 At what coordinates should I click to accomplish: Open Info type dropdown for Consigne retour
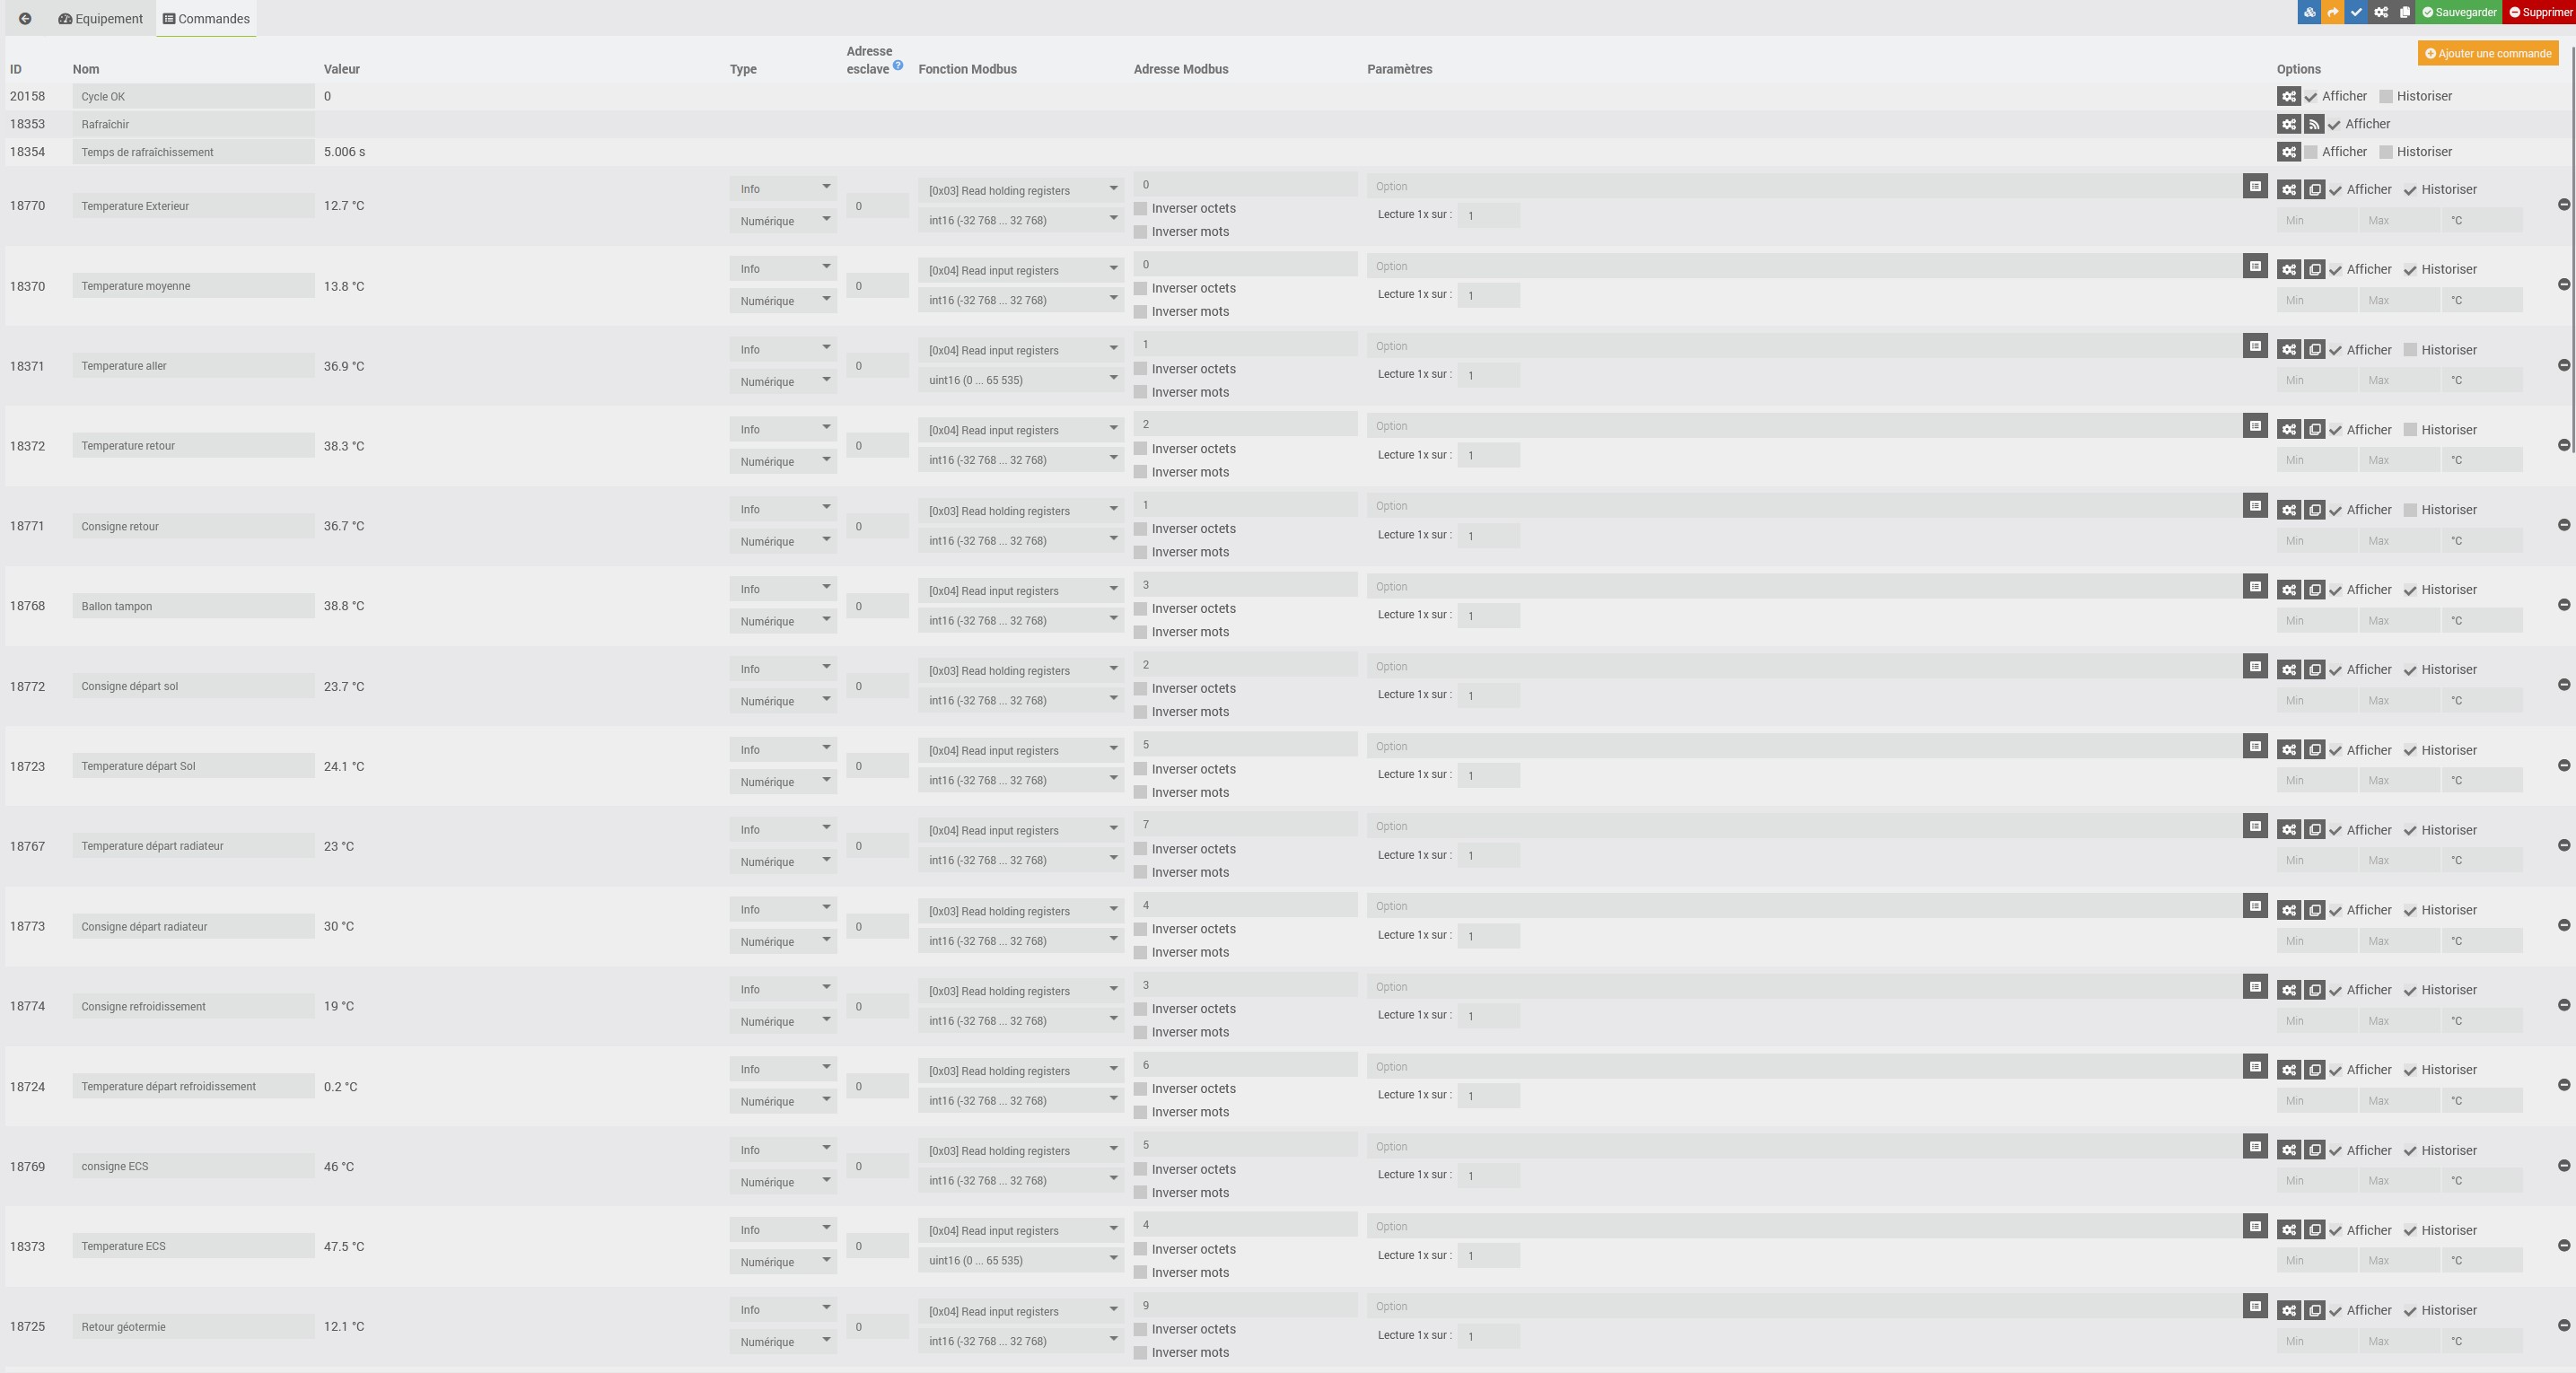(783, 509)
